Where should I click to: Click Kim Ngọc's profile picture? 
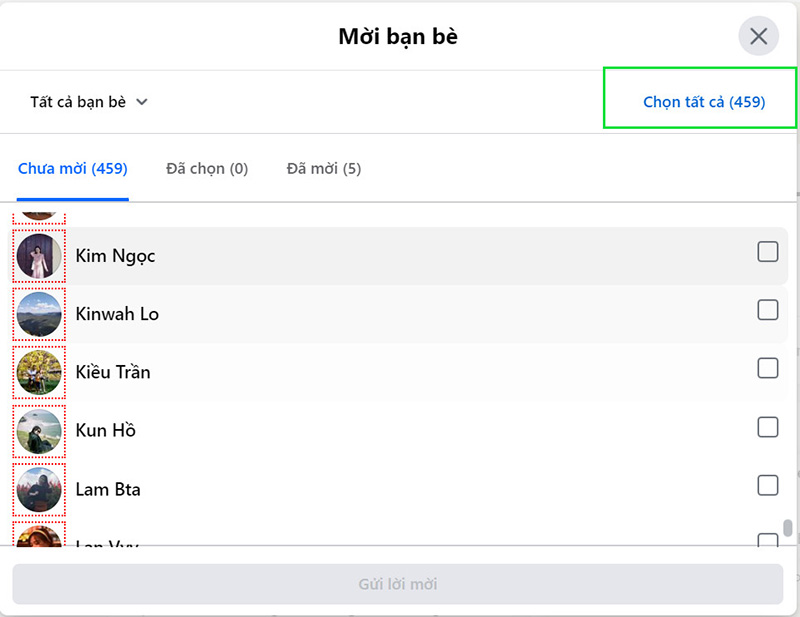pyautogui.click(x=39, y=256)
